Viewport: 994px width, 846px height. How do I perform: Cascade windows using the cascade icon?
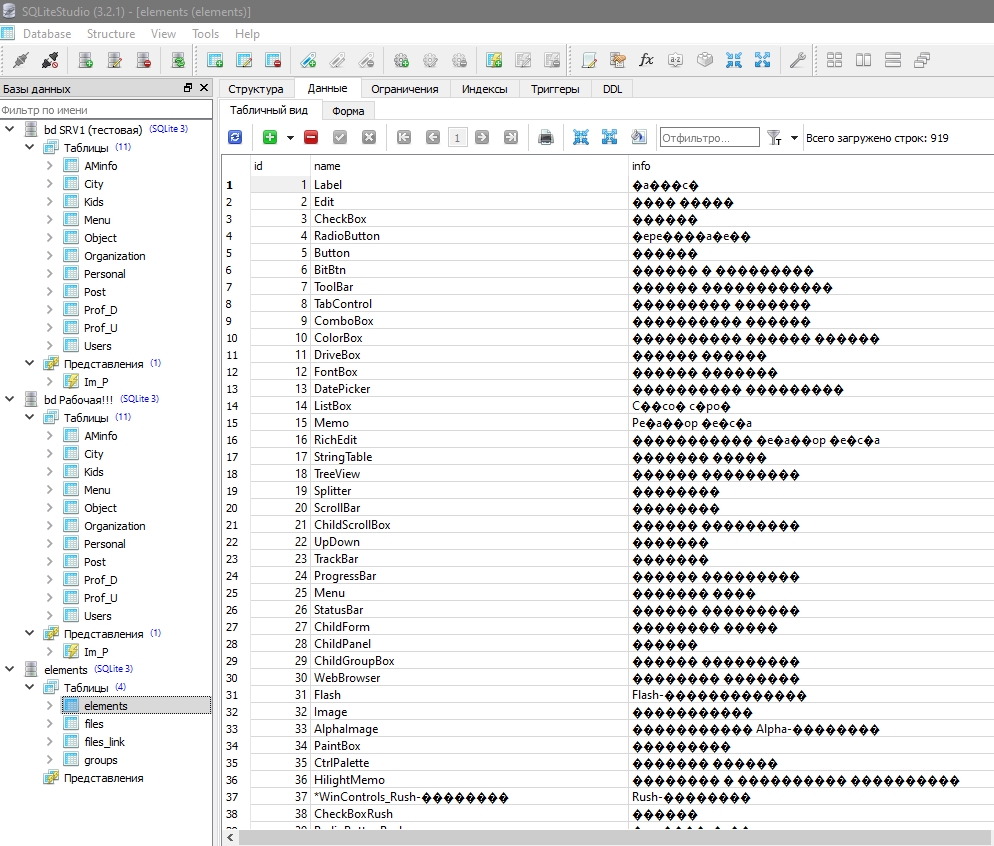(921, 60)
